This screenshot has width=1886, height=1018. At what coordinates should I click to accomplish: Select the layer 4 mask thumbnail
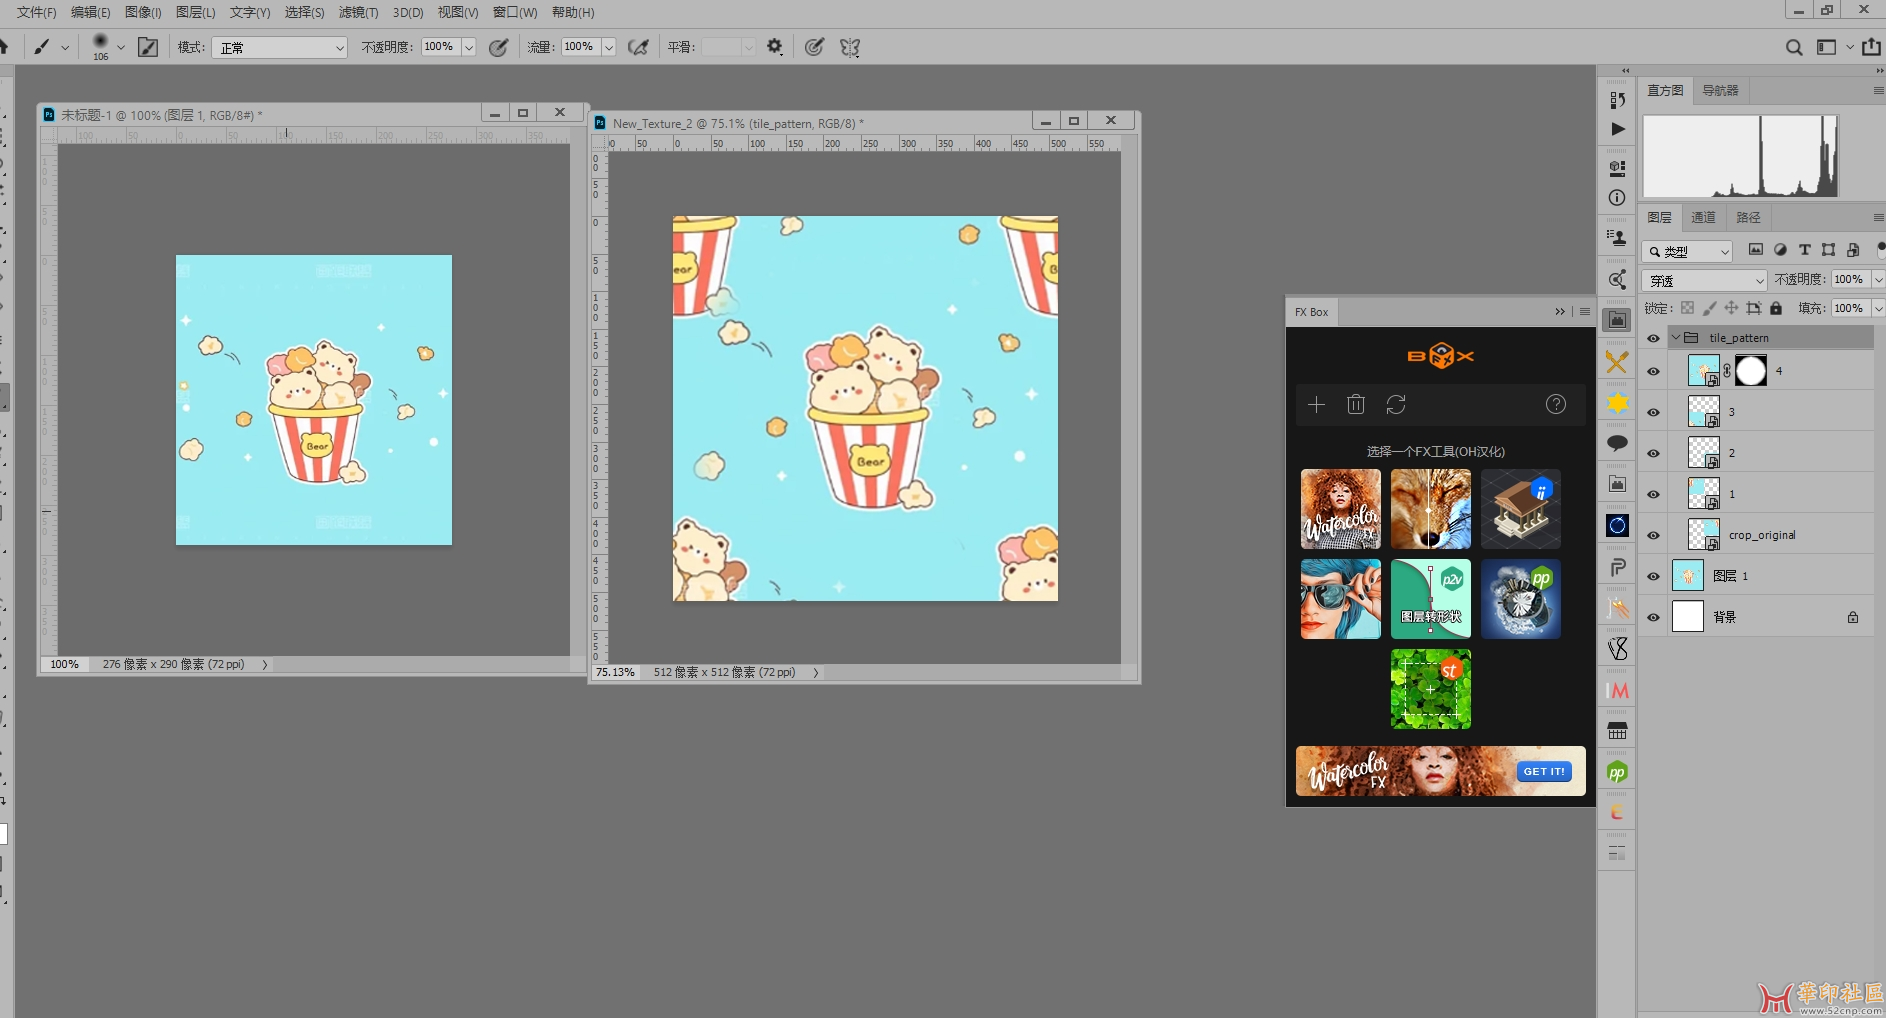coord(1750,371)
